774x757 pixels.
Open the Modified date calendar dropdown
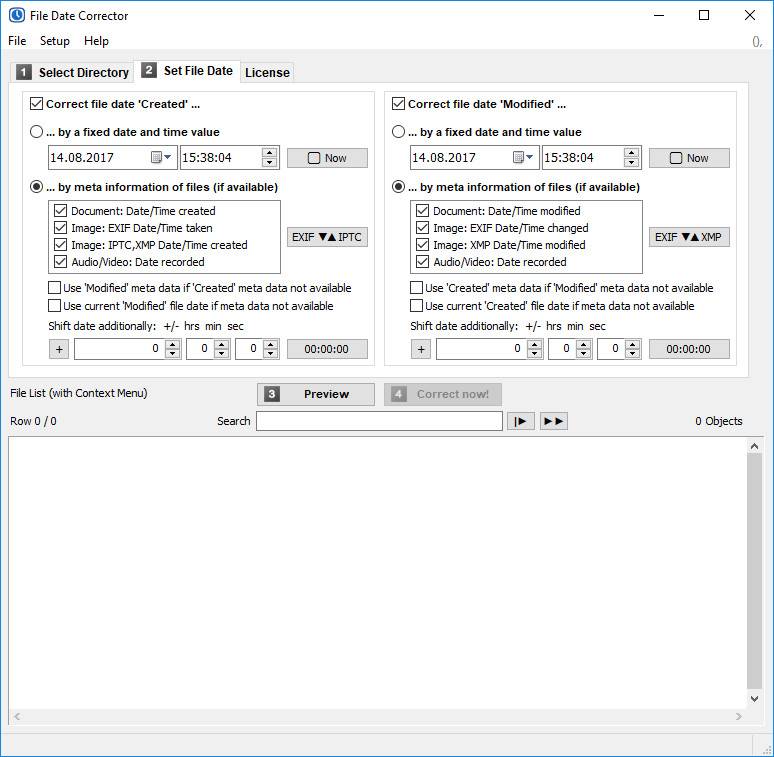click(523, 157)
